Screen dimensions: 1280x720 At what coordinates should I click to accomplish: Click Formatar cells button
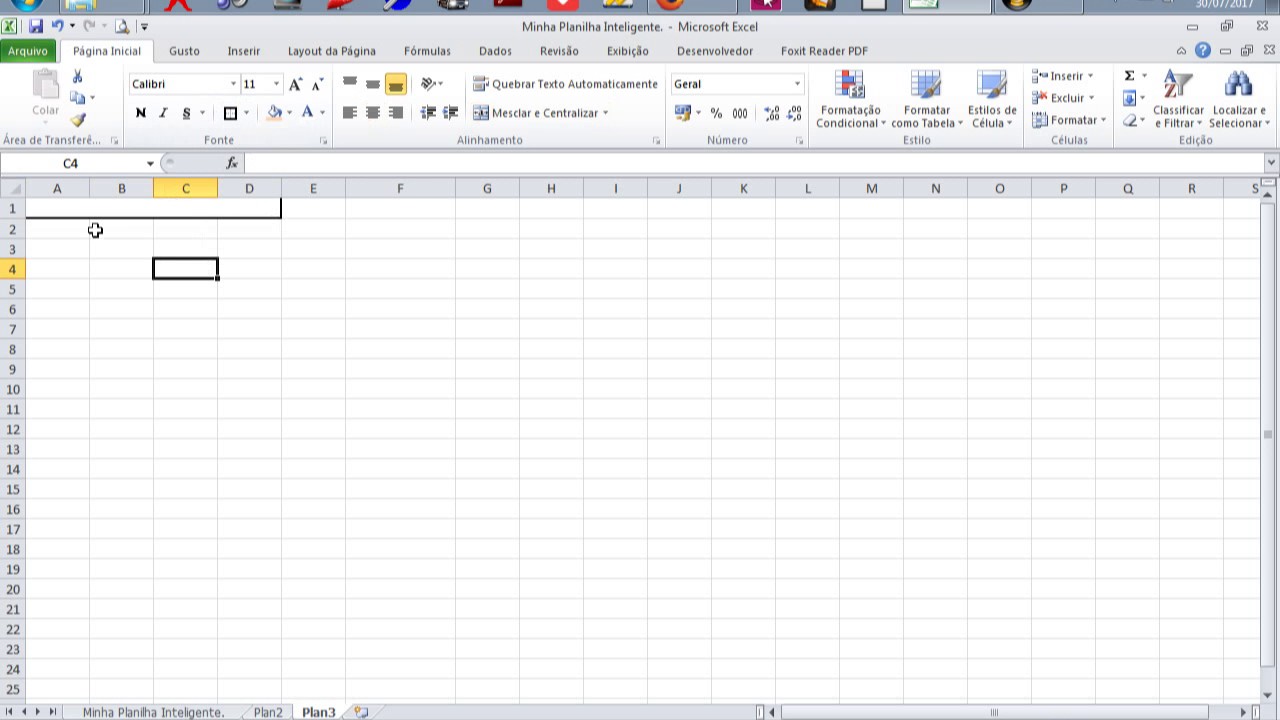coord(1069,120)
